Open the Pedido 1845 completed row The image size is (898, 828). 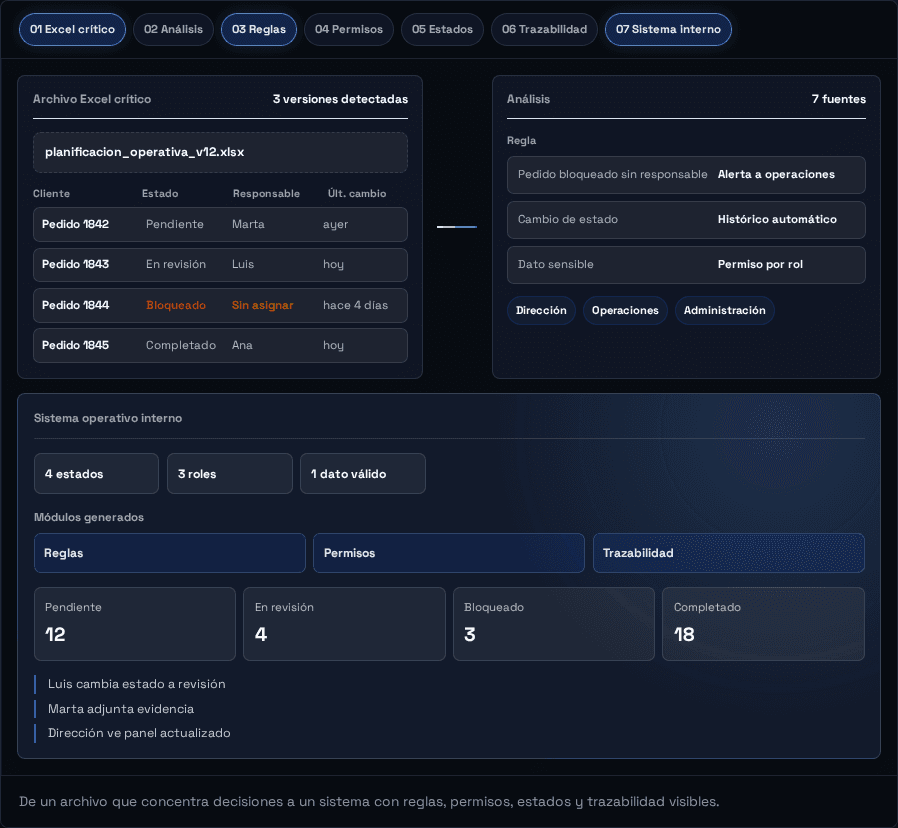(220, 345)
